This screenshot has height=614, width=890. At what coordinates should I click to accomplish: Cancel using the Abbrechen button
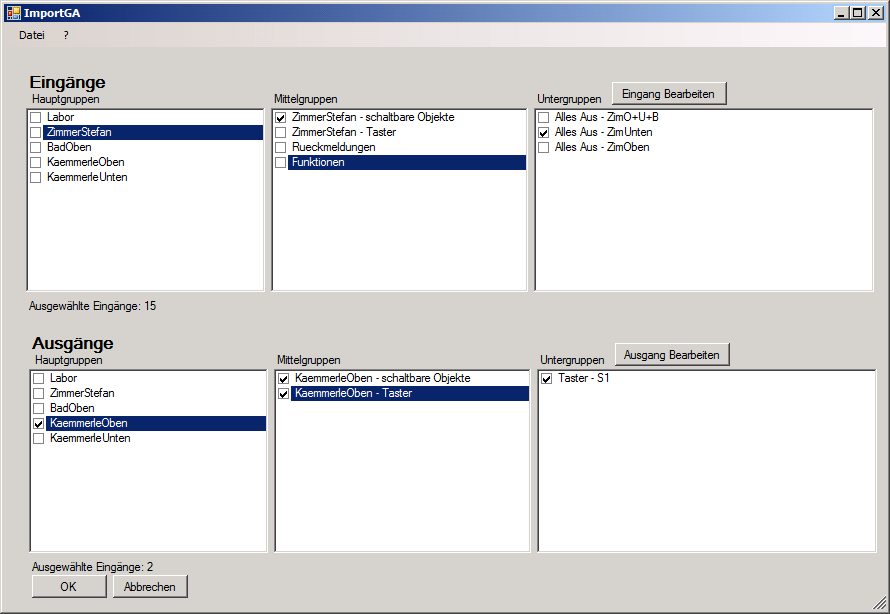[x=150, y=587]
